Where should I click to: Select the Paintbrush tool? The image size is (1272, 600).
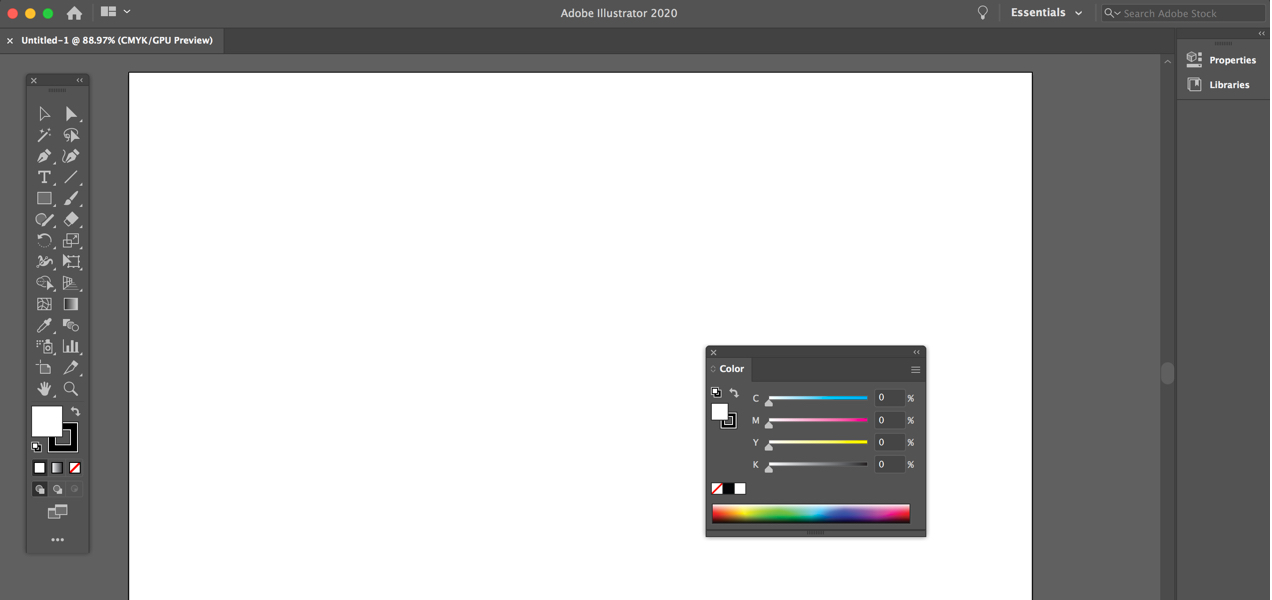tap(71, 198)
